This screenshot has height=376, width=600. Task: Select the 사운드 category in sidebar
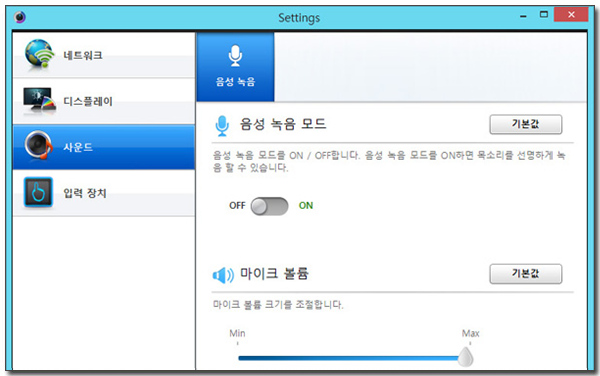coord(104,147)
